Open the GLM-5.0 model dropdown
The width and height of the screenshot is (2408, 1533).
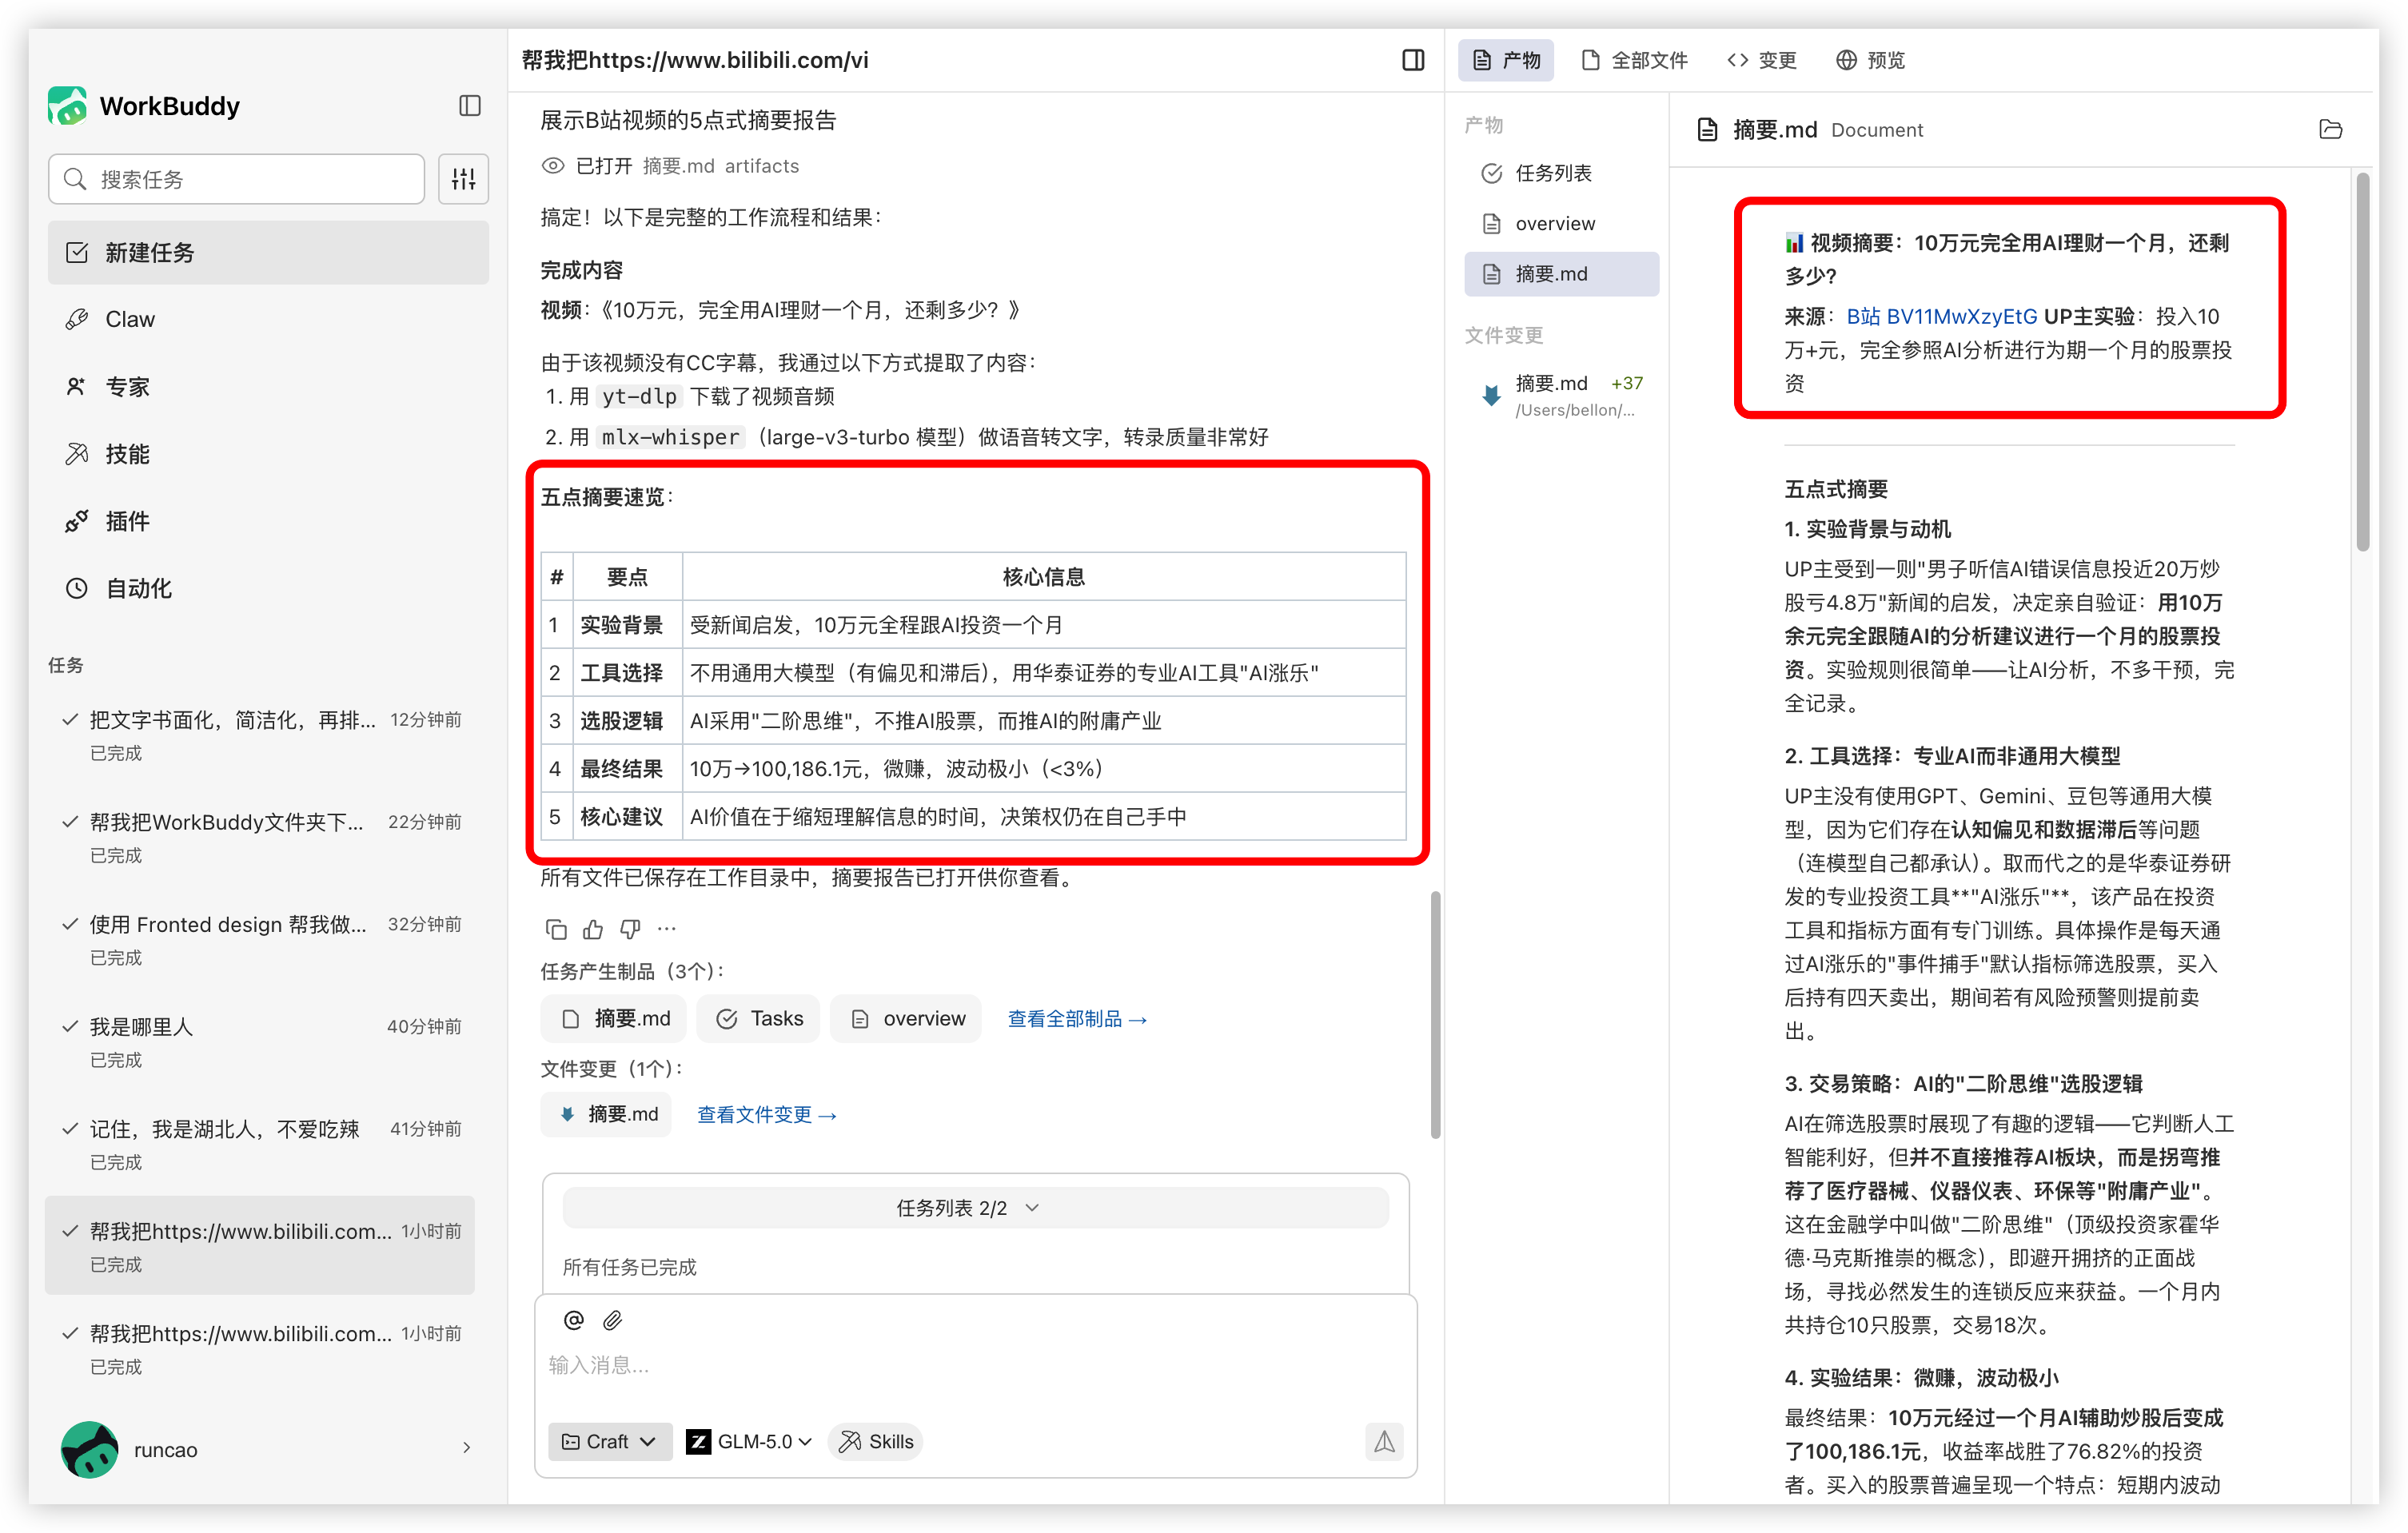[x=749, y=1441]
